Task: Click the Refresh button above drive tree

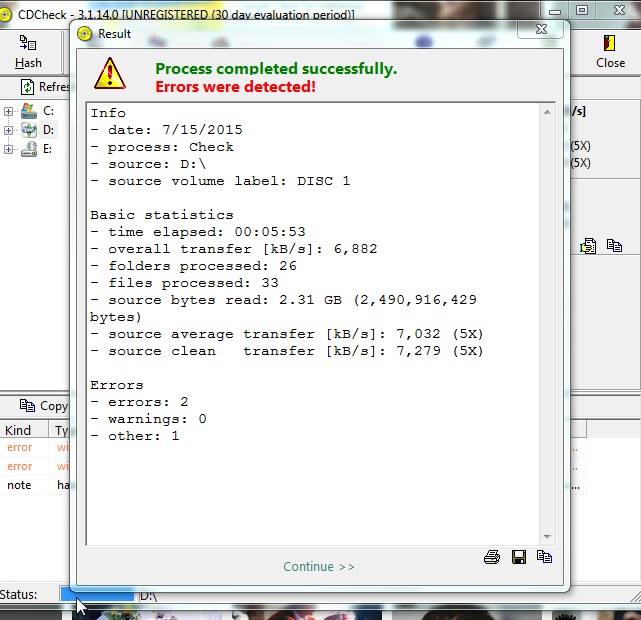Action: 40,87
